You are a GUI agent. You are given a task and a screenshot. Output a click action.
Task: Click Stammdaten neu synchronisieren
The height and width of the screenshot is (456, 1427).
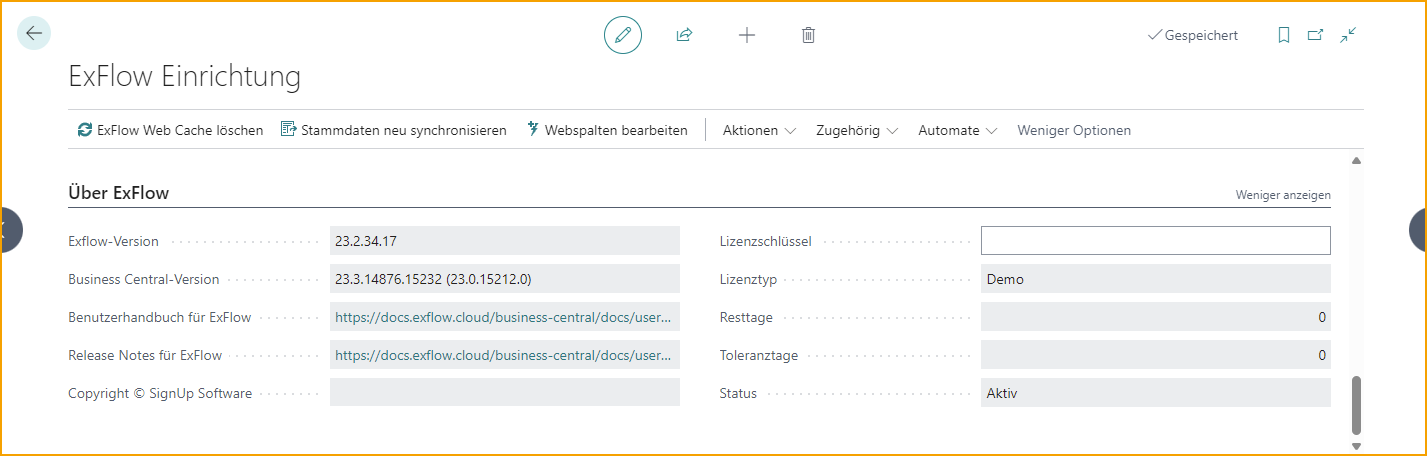click(394, 130)
